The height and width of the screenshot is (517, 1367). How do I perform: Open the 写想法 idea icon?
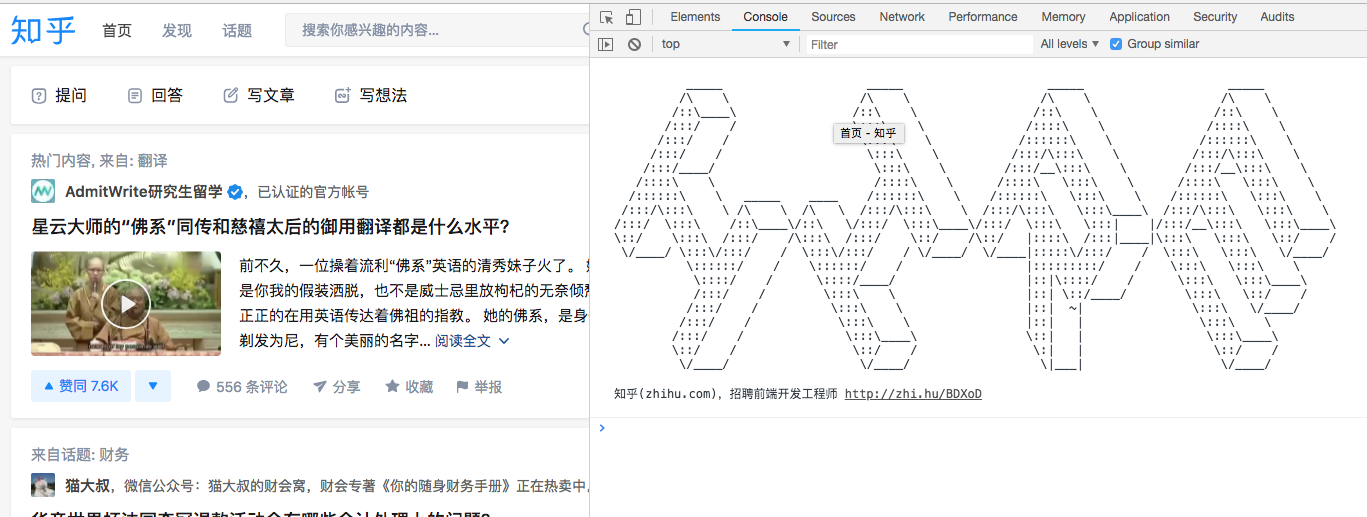(x=343, y=96)
